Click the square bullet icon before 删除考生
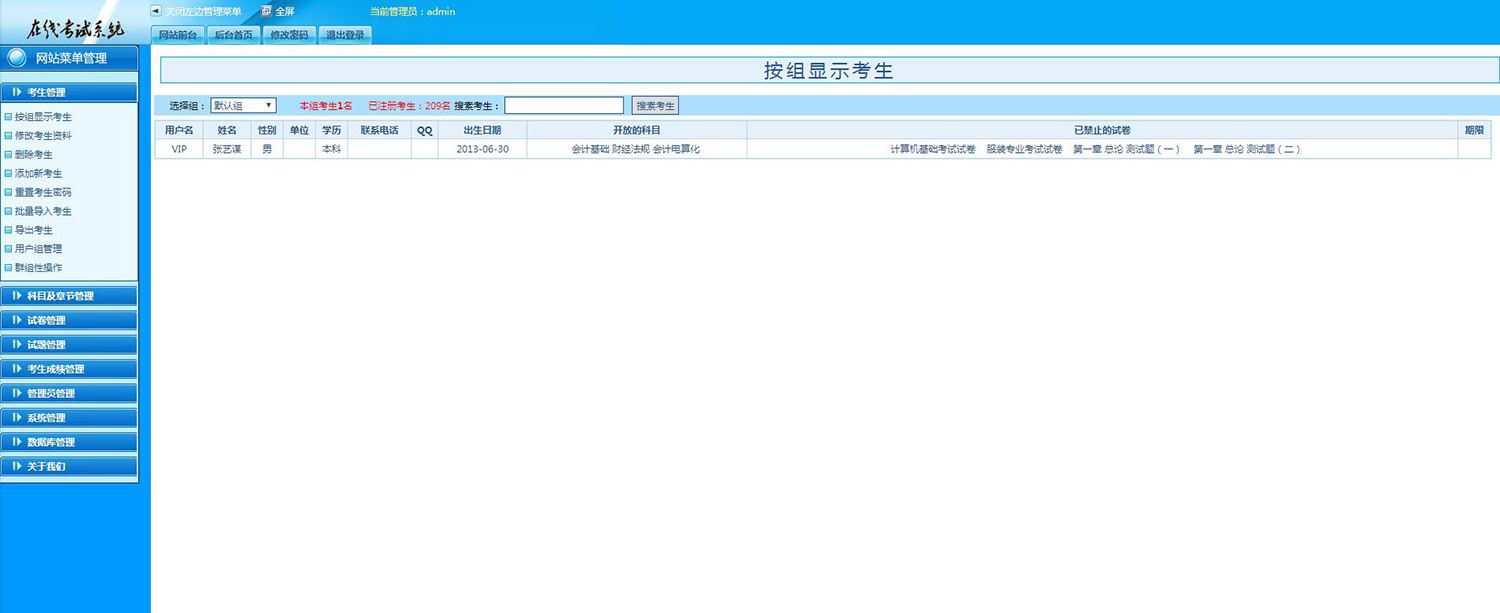The image size is (1500, 613). click(x=8, y=155)
